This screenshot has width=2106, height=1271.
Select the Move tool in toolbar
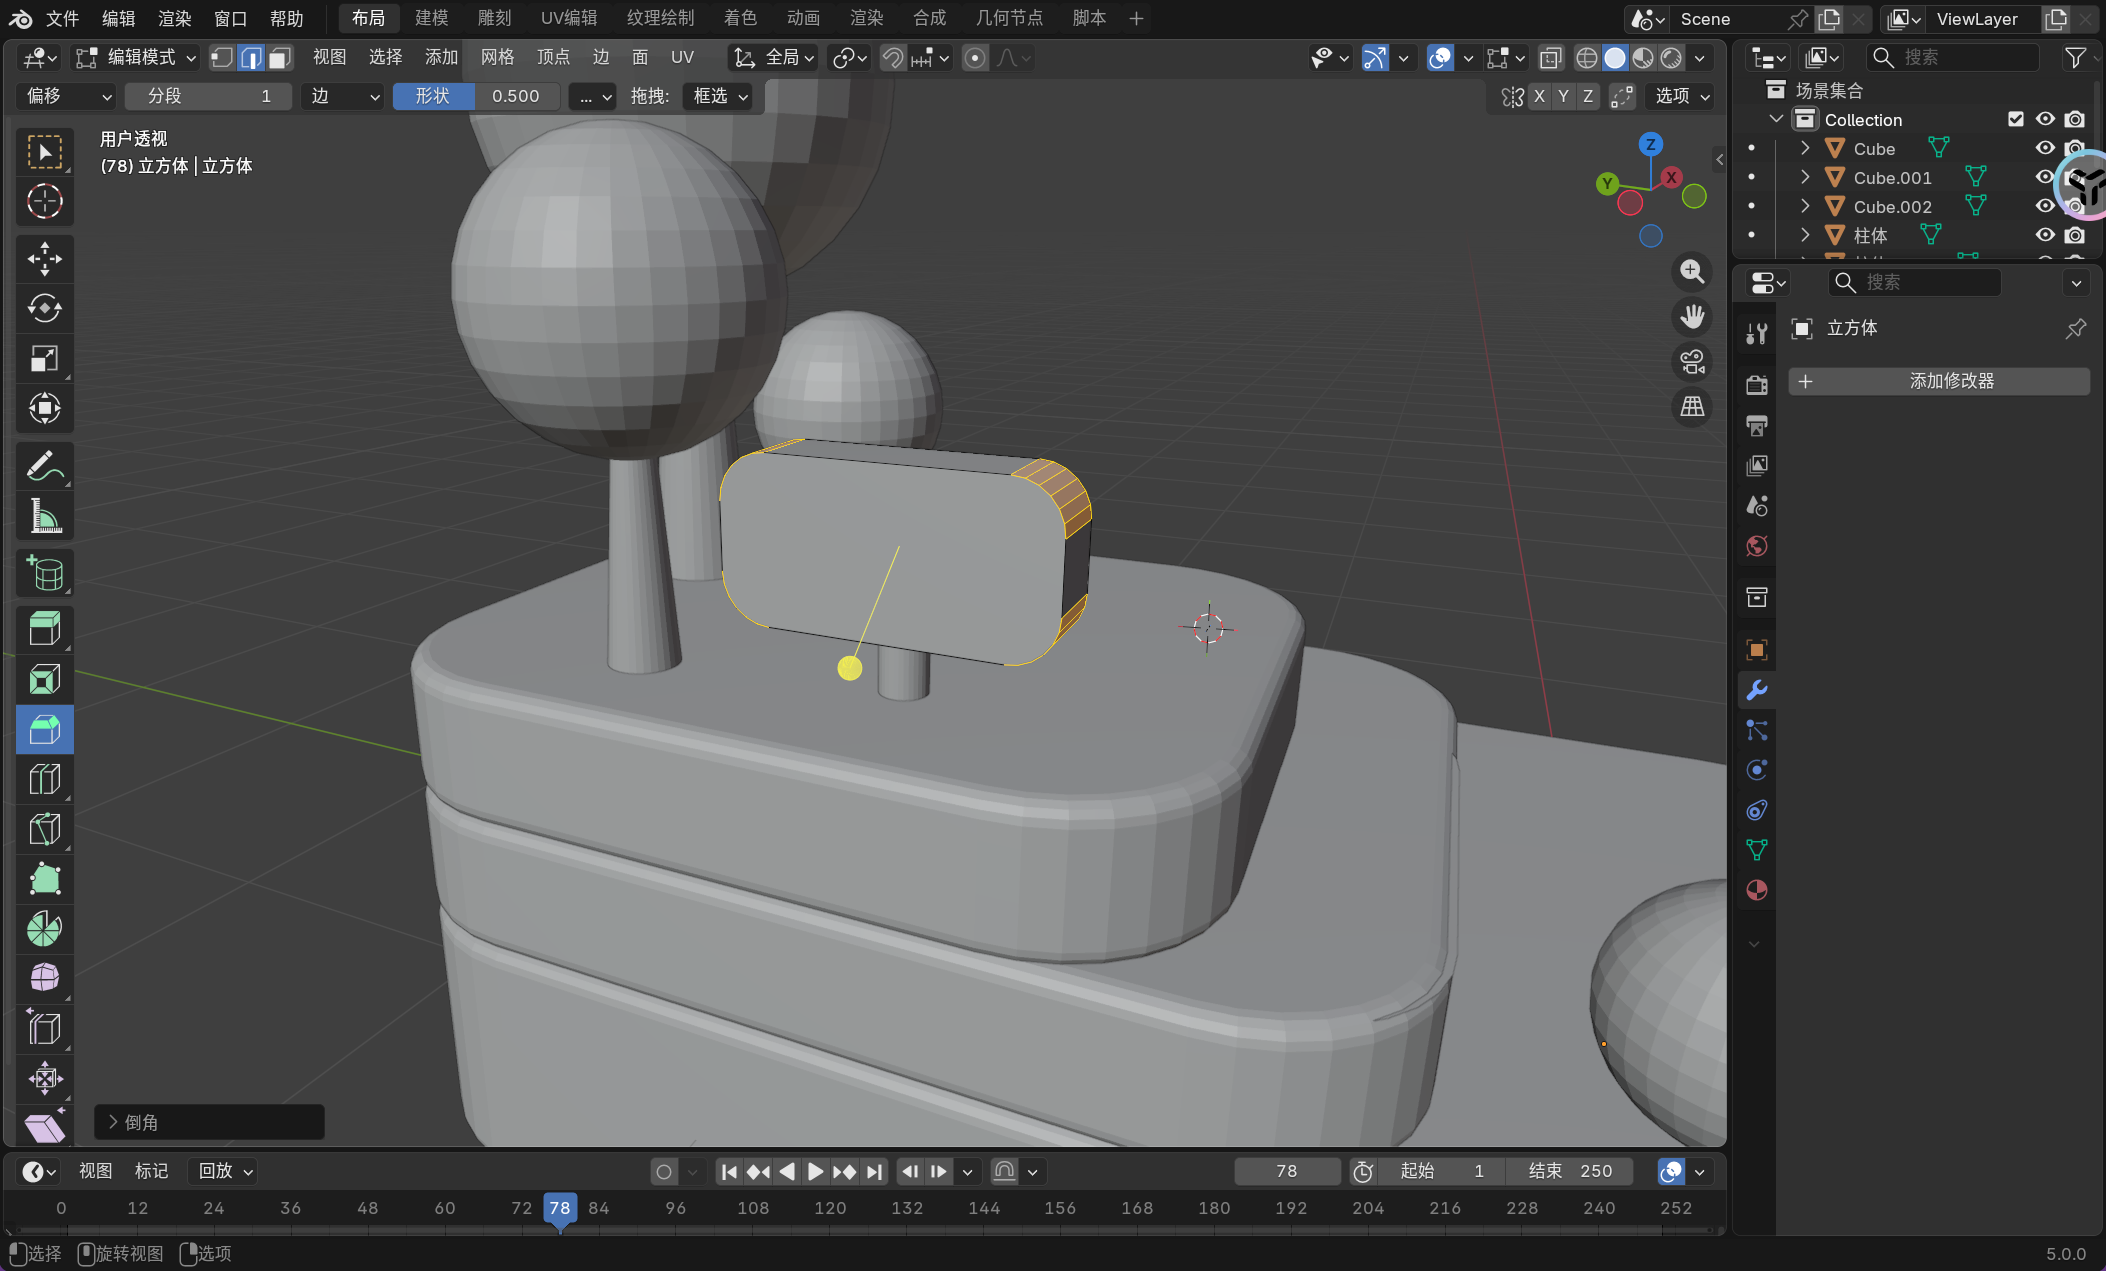click(44, 259)
